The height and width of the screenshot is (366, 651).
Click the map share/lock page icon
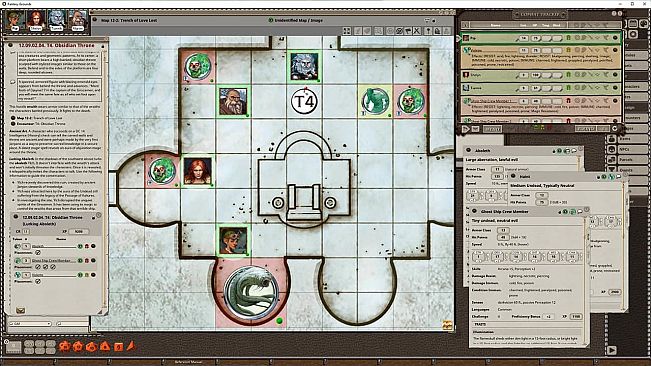click(438, 31)
